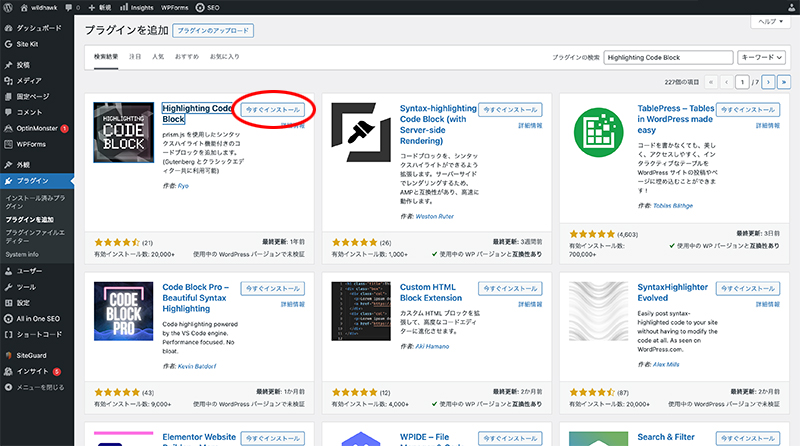Click the WordPress logo in admin bar

[8, 6]
